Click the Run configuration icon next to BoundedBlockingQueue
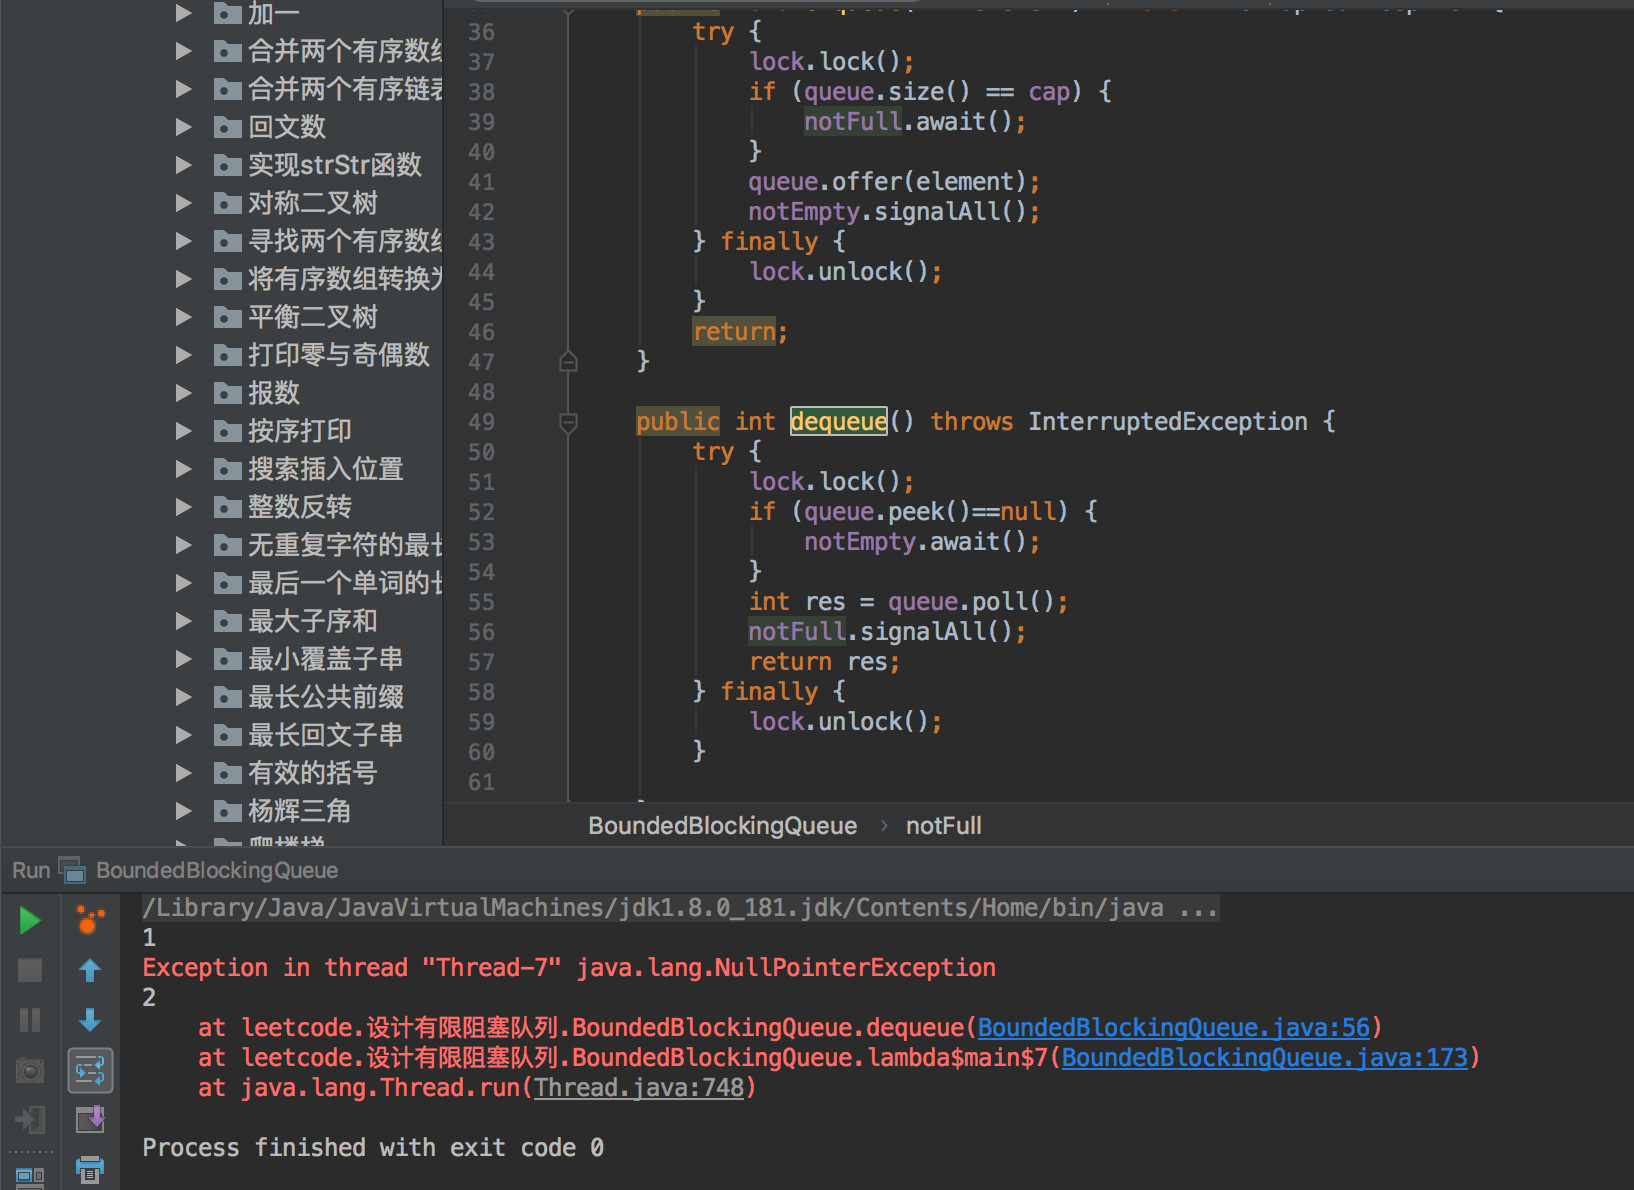Viewport: 1634px width, 1190px height. 72,870
